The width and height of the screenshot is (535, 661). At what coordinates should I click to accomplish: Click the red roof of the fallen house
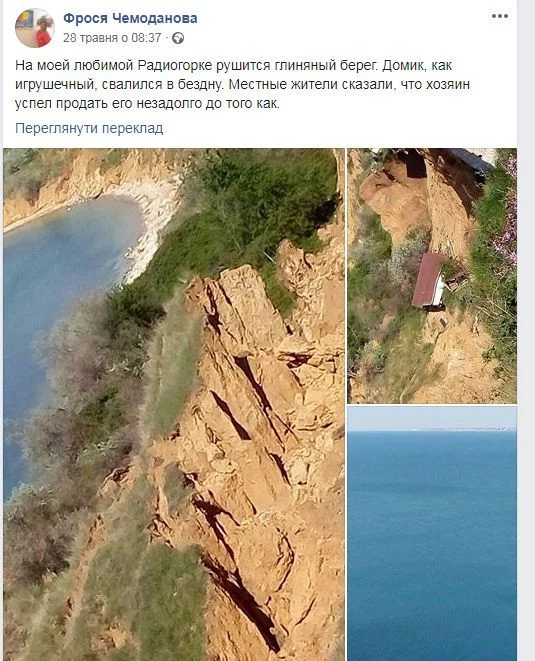tap(427, 279)
